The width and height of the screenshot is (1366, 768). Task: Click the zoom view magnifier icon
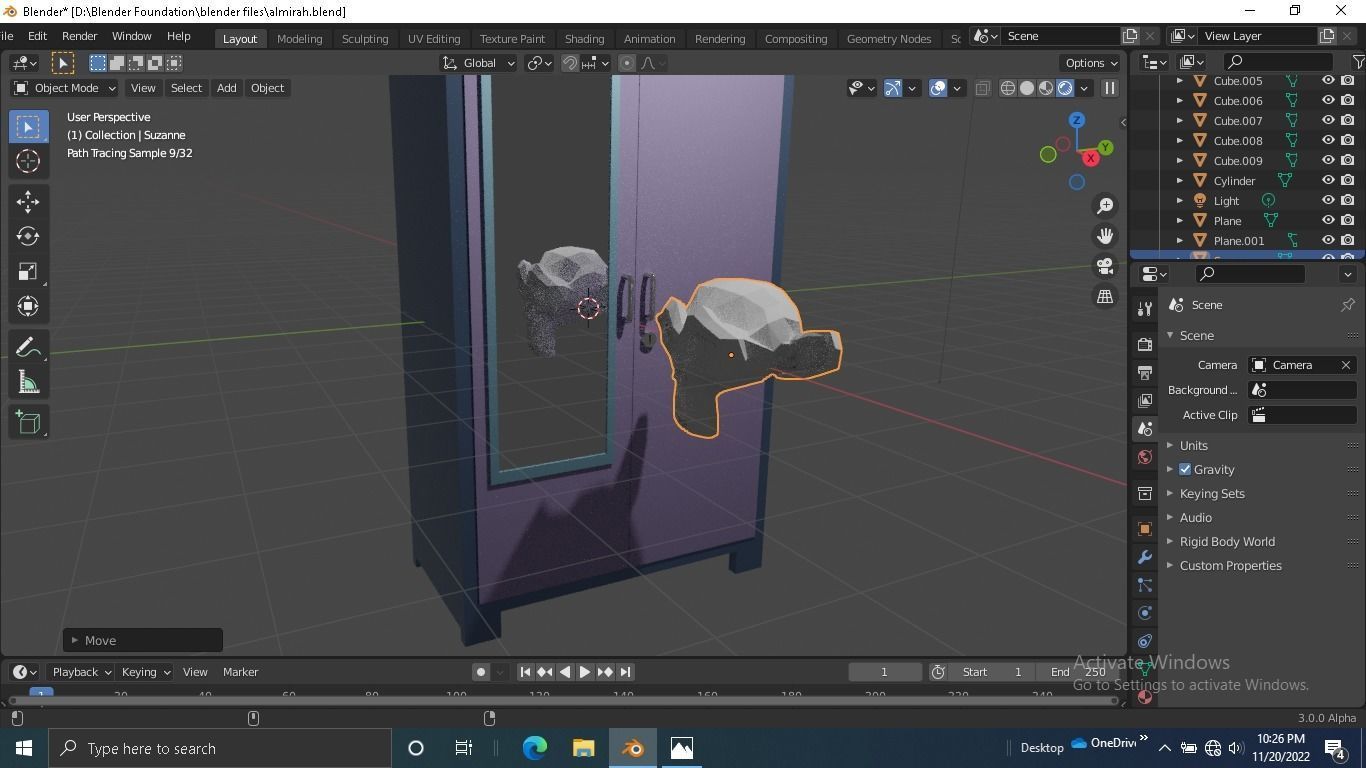(x=1105, y=205)
